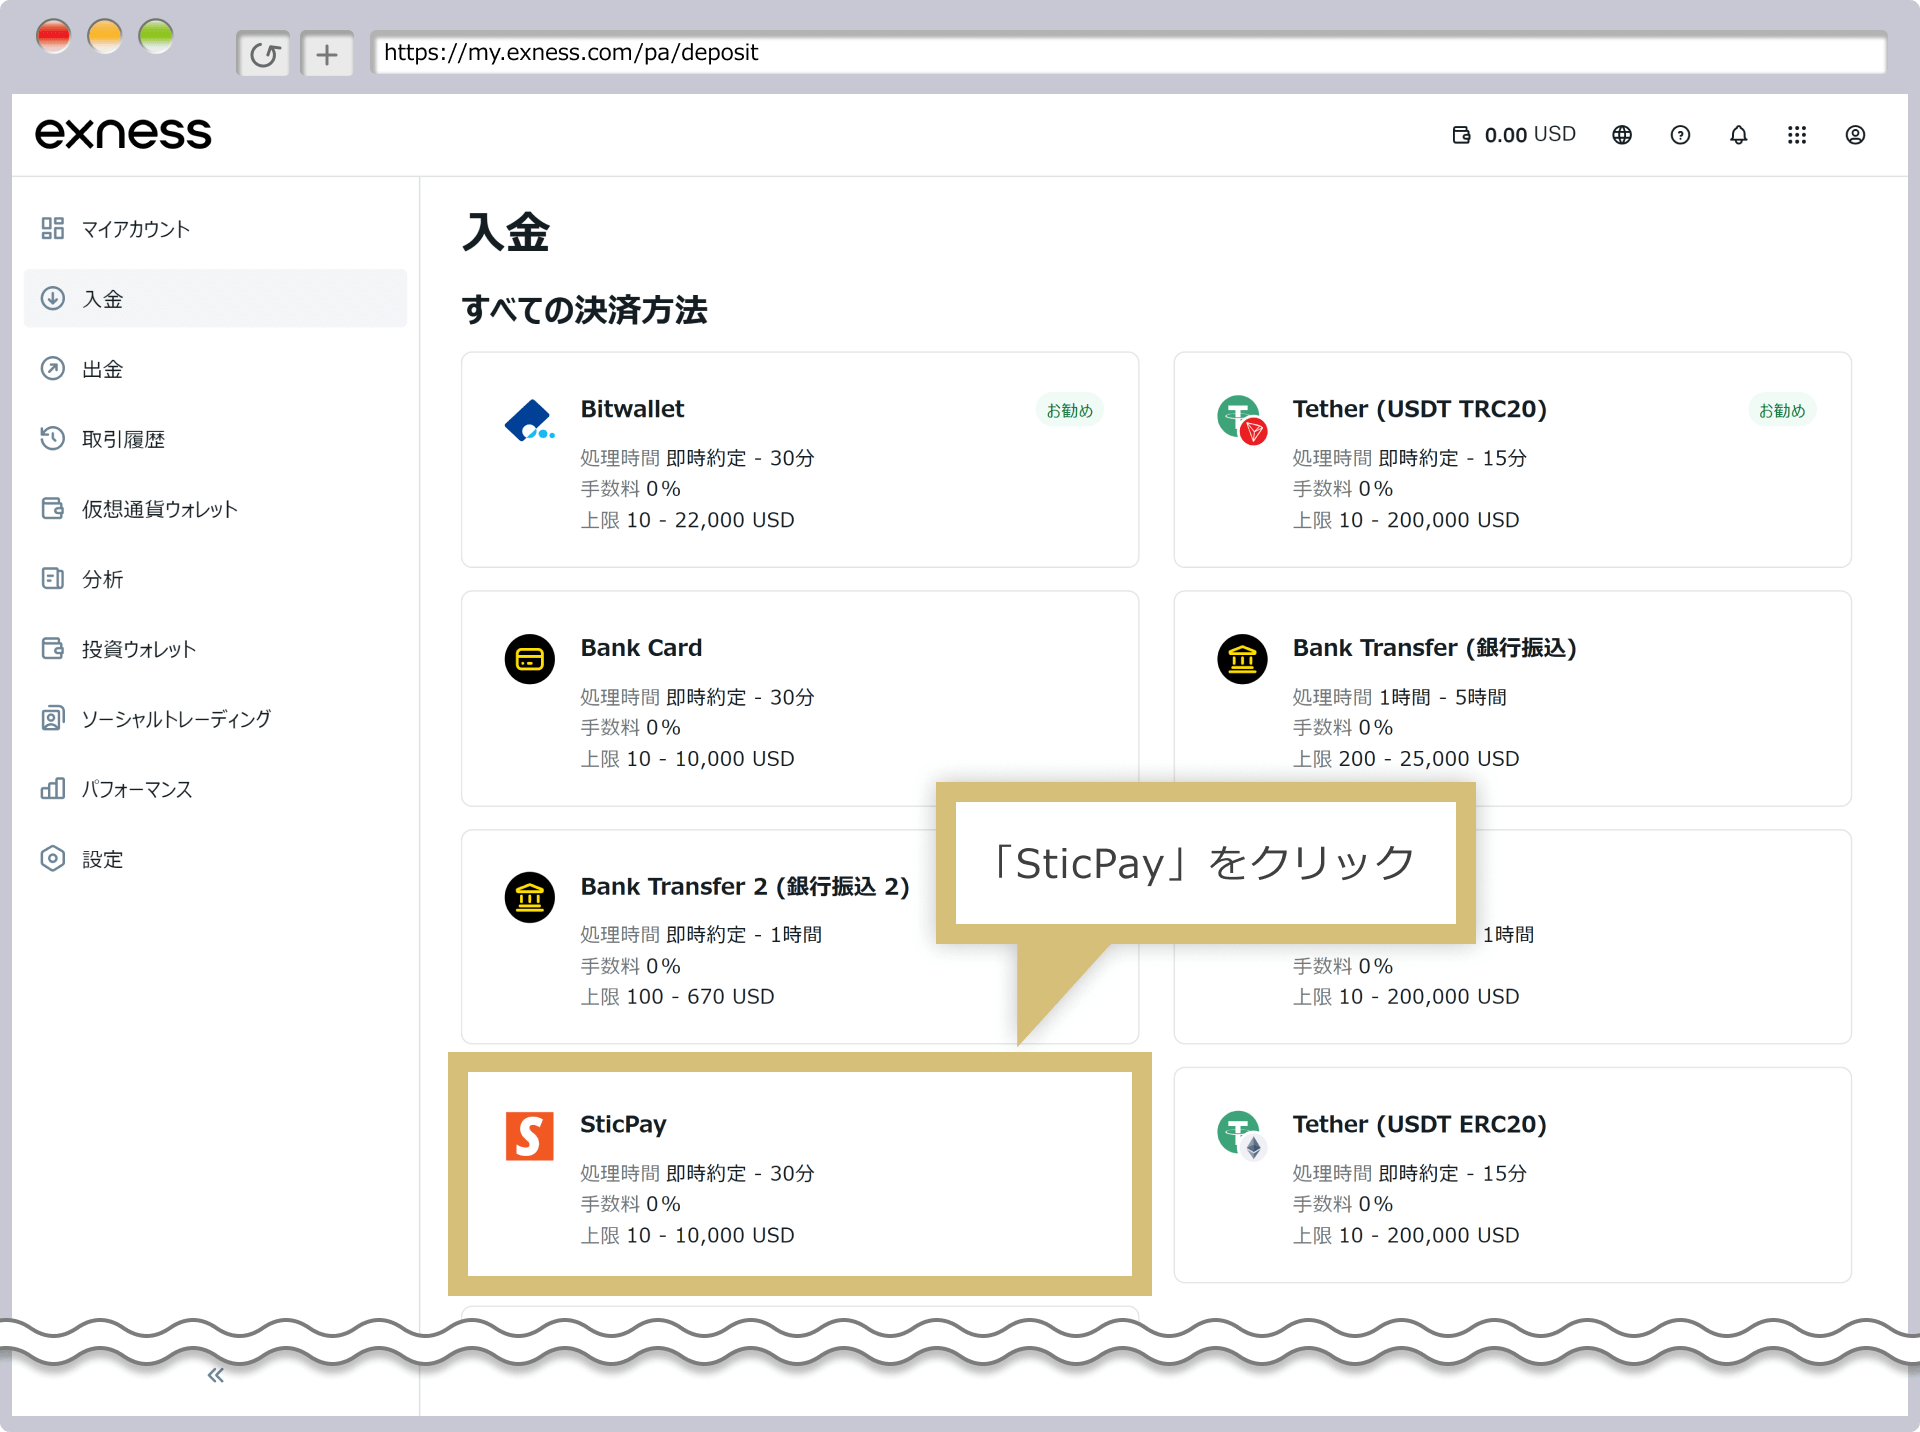The image size is (1920, 1432).
Task: Open ソーシャルトレーディング in the sidebar
Action: tap(215, 719)
